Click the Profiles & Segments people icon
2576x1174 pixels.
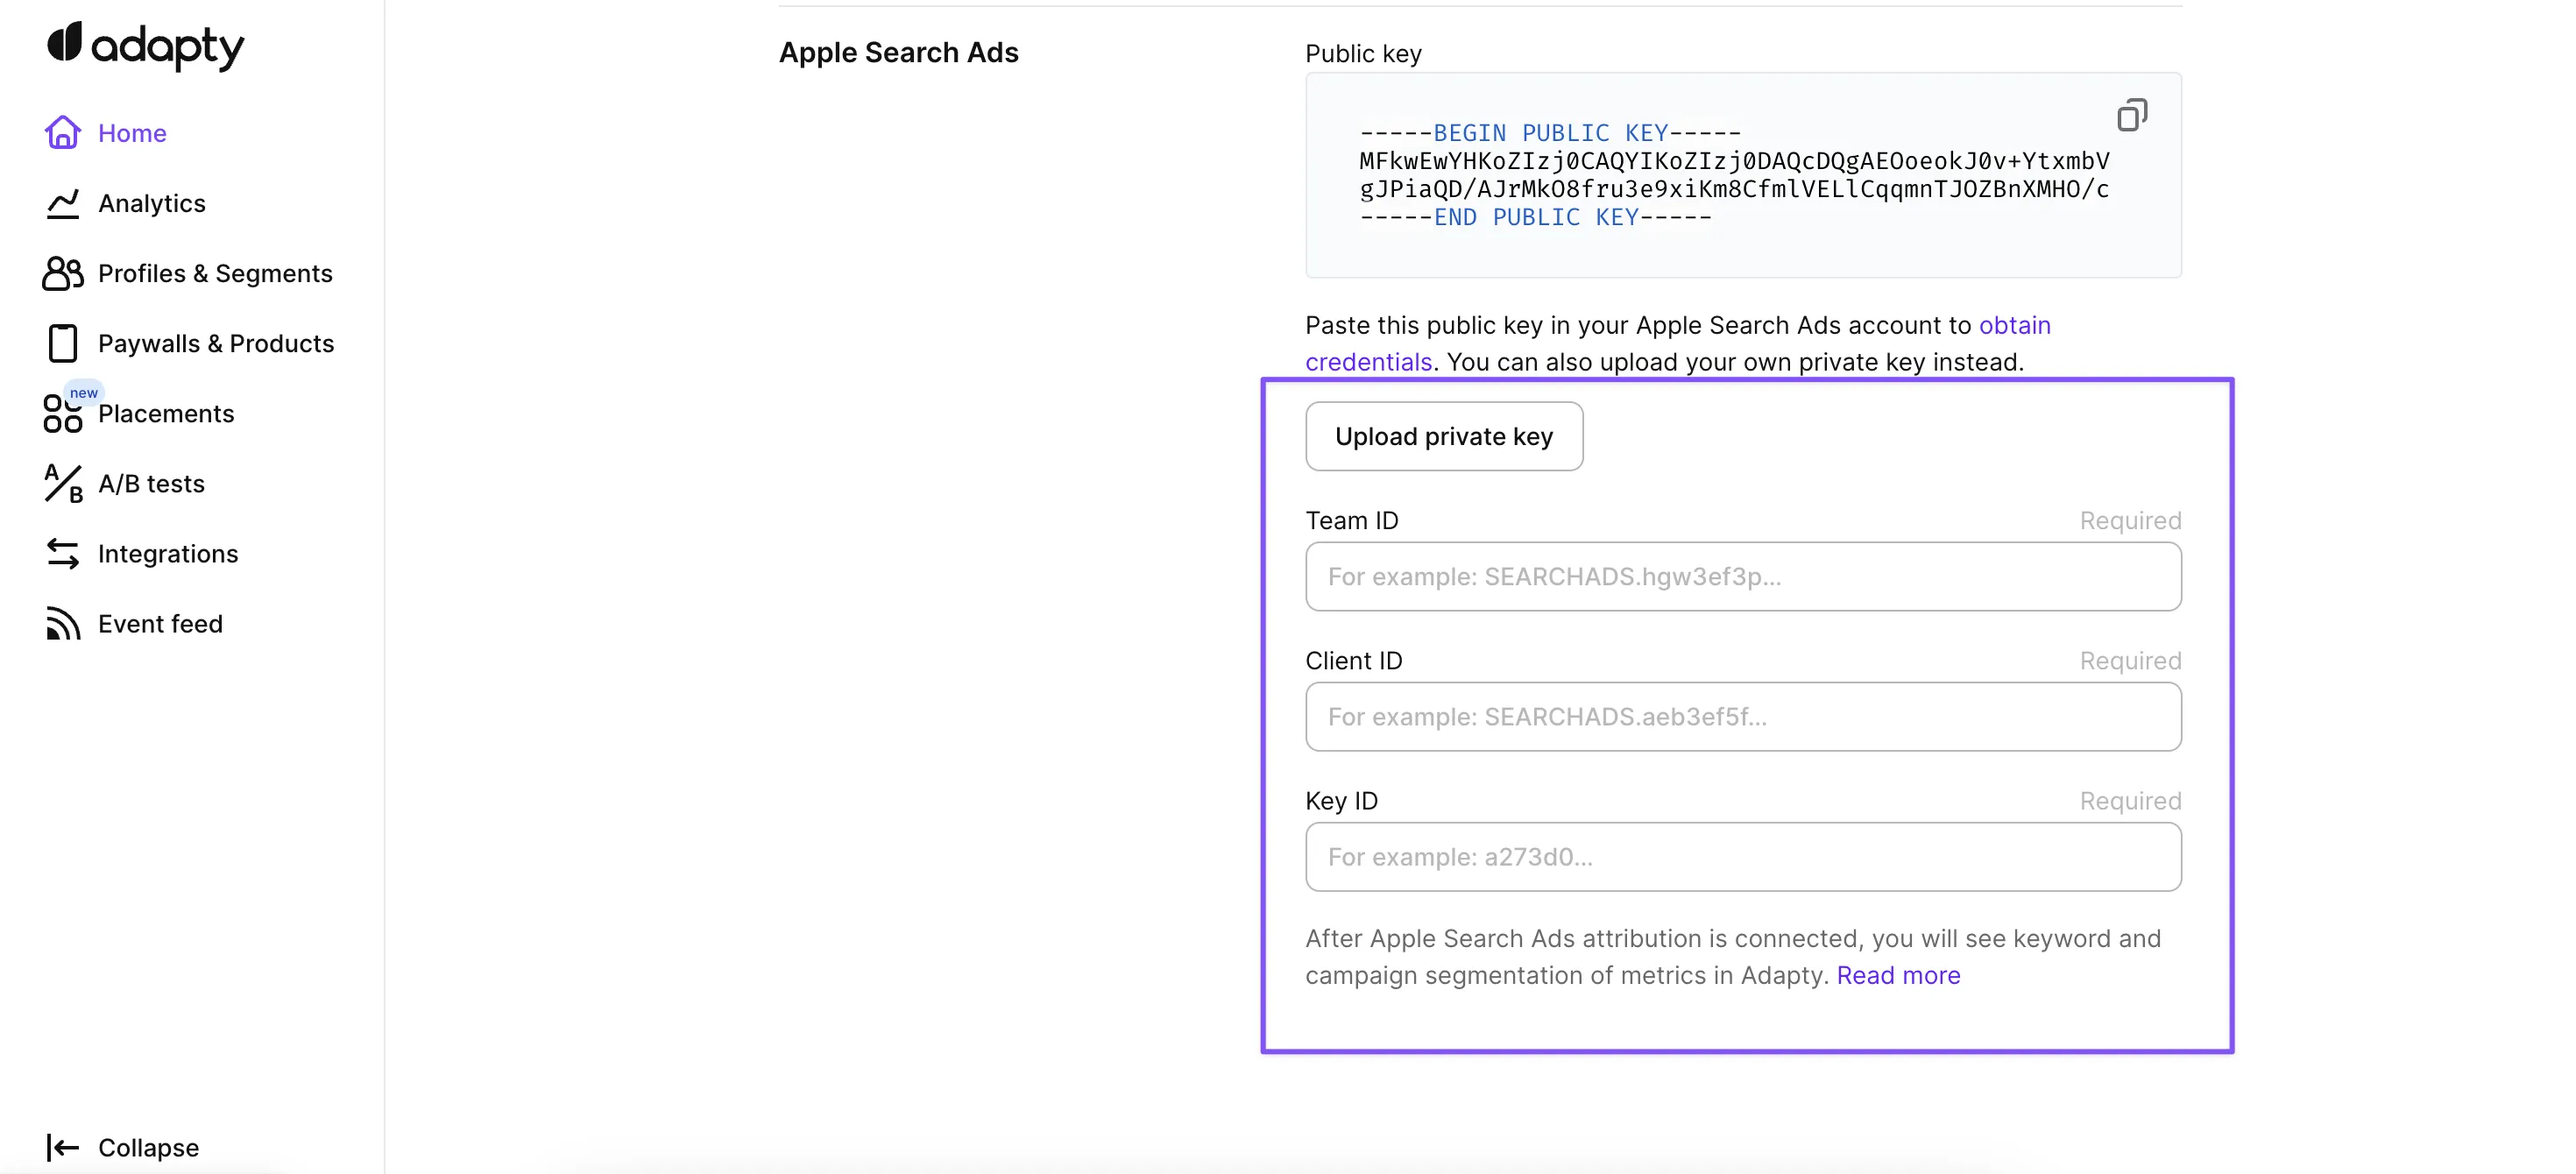[62, 273]
